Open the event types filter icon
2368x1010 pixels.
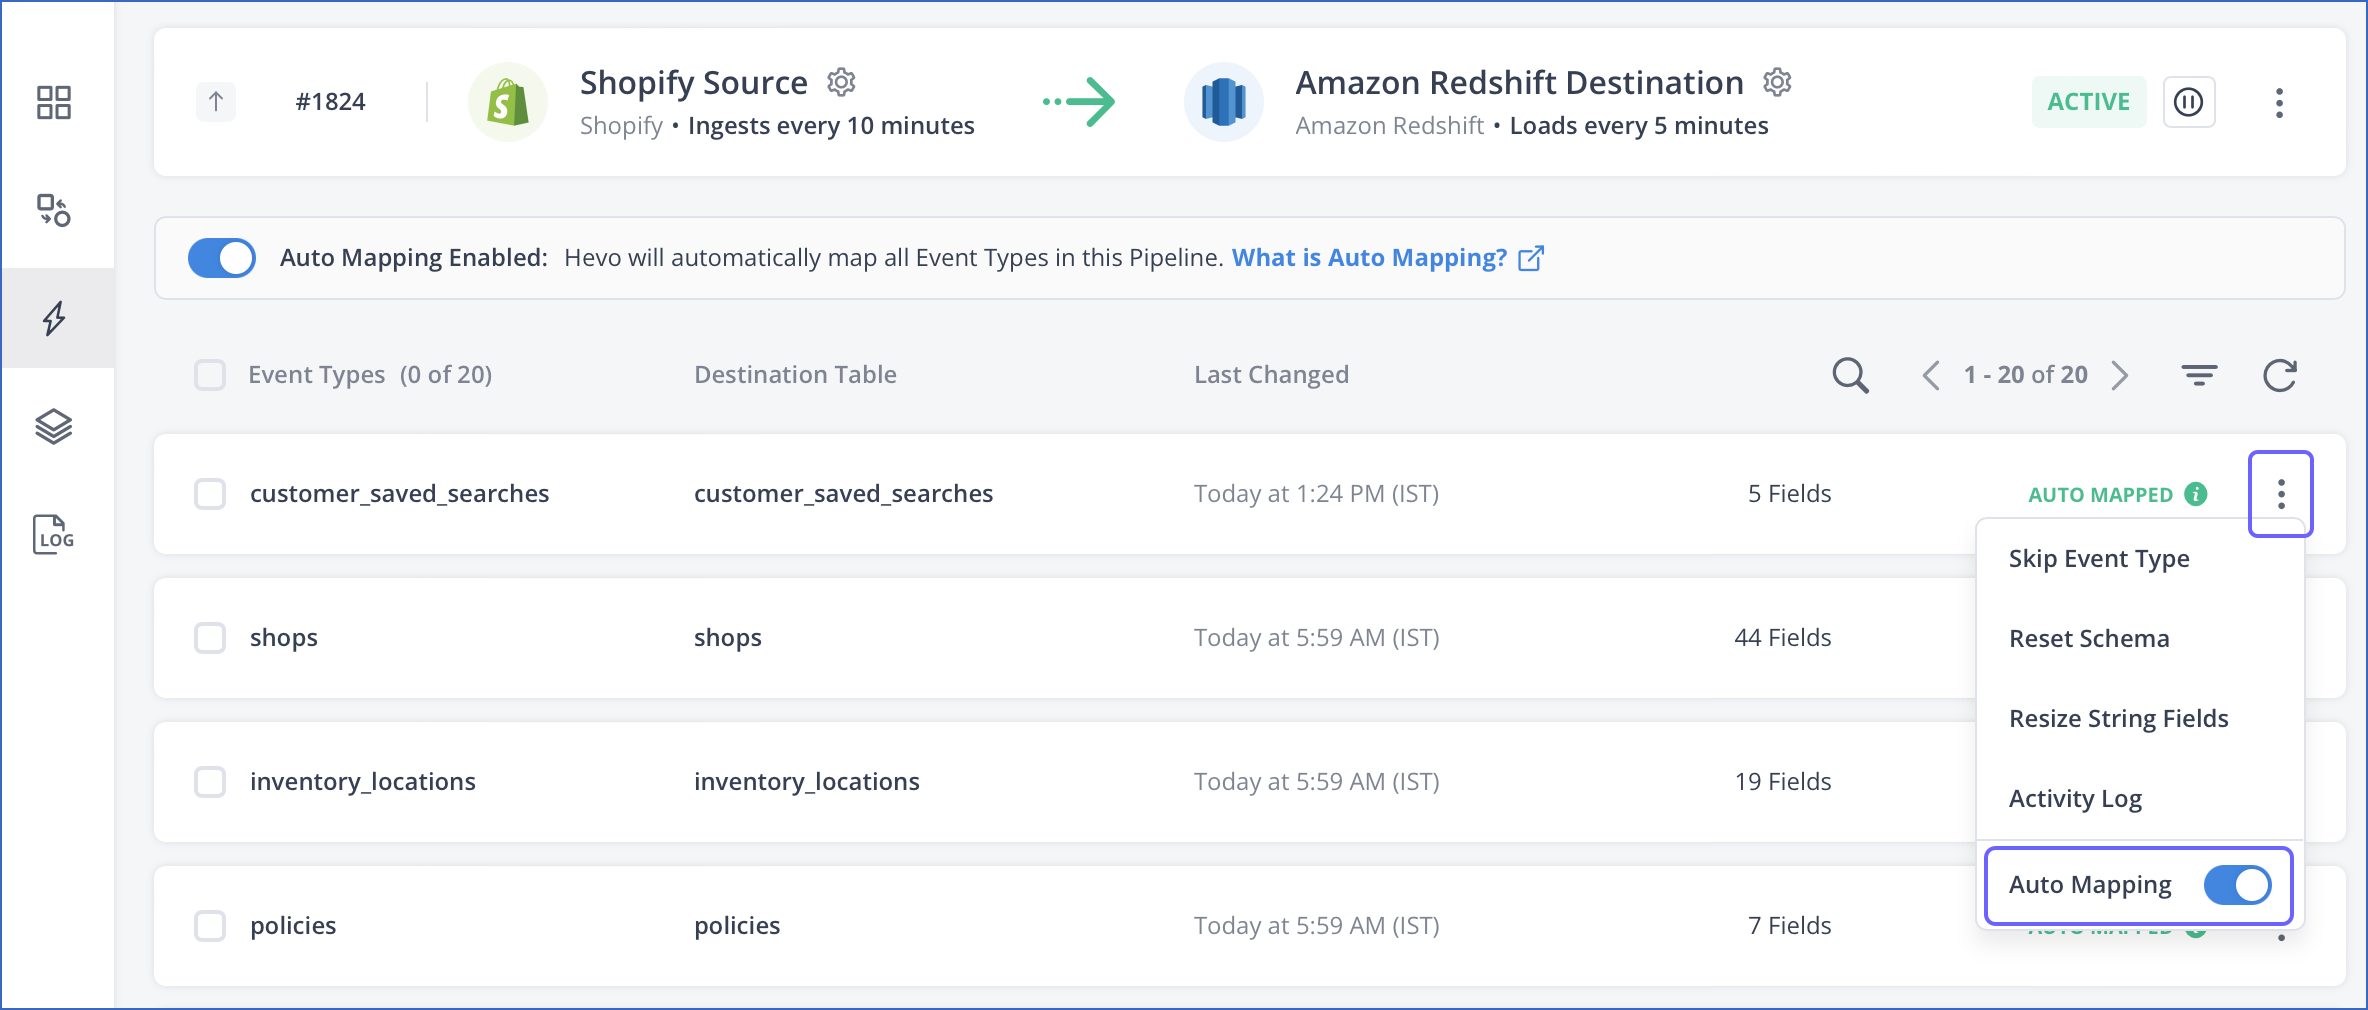tap(2199, 375)
